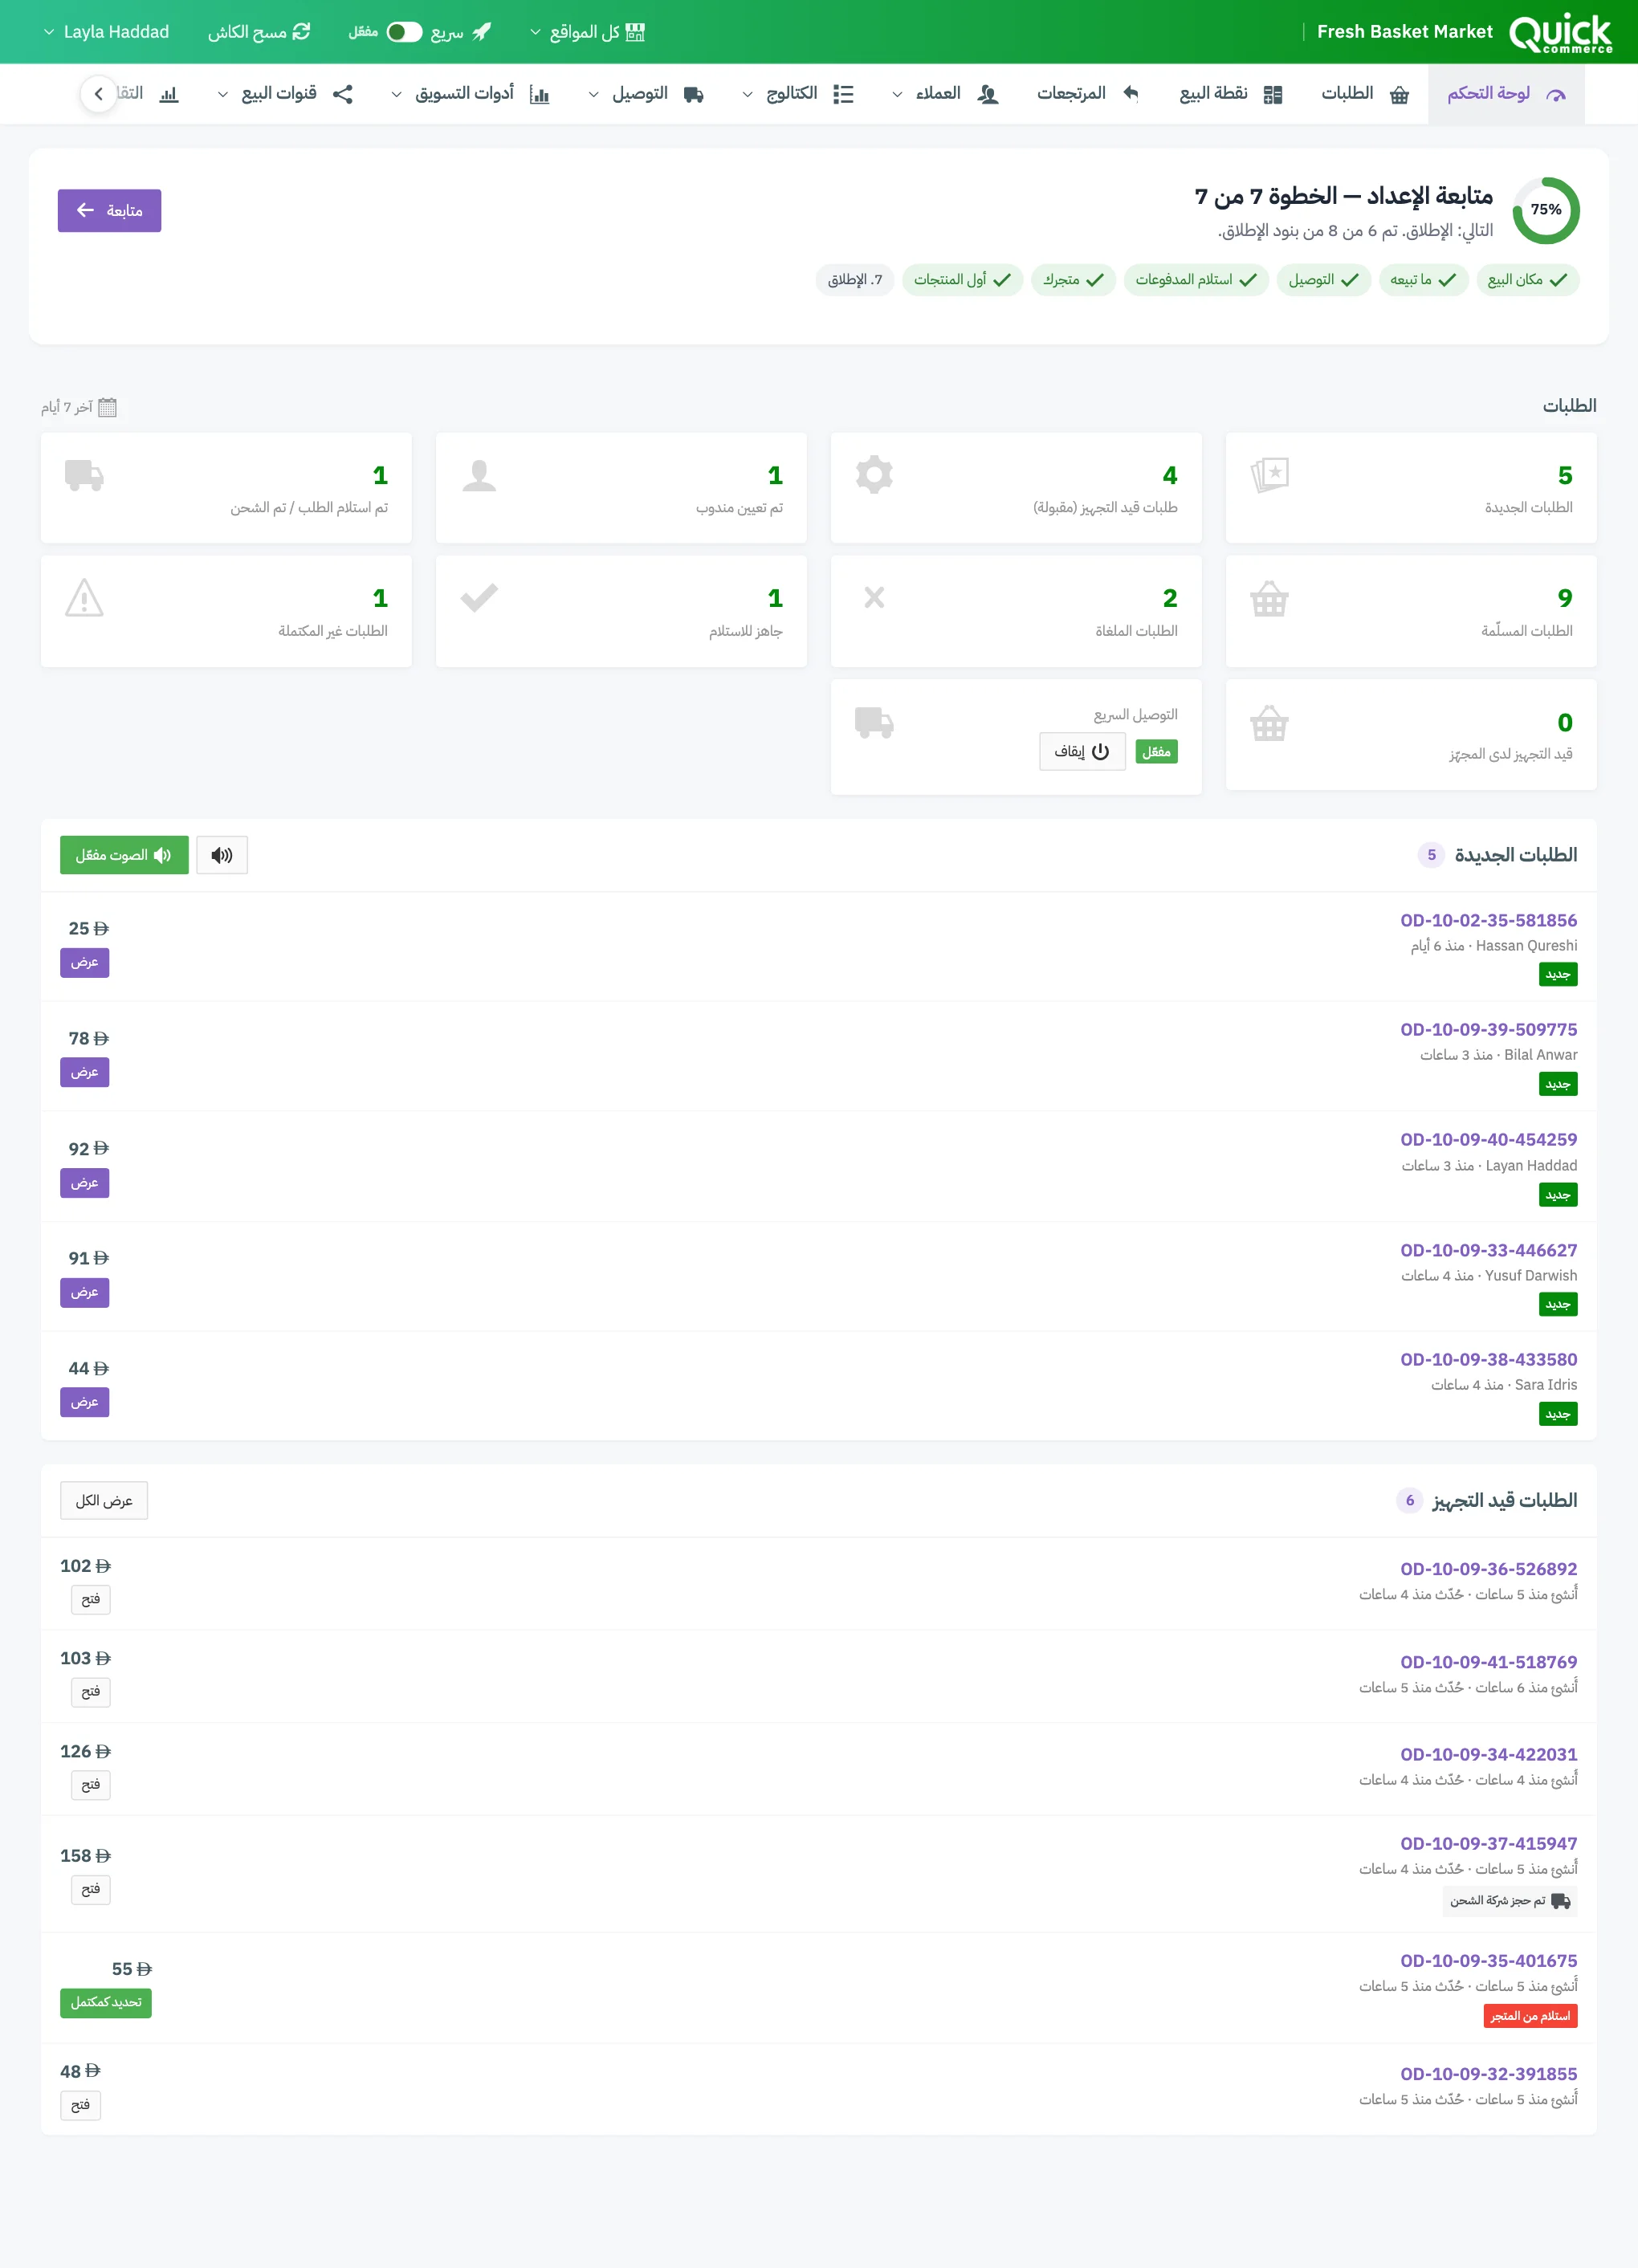Open the all locations dropdown
This screenshot has height=2268, width=1638.
click(587, 32)
